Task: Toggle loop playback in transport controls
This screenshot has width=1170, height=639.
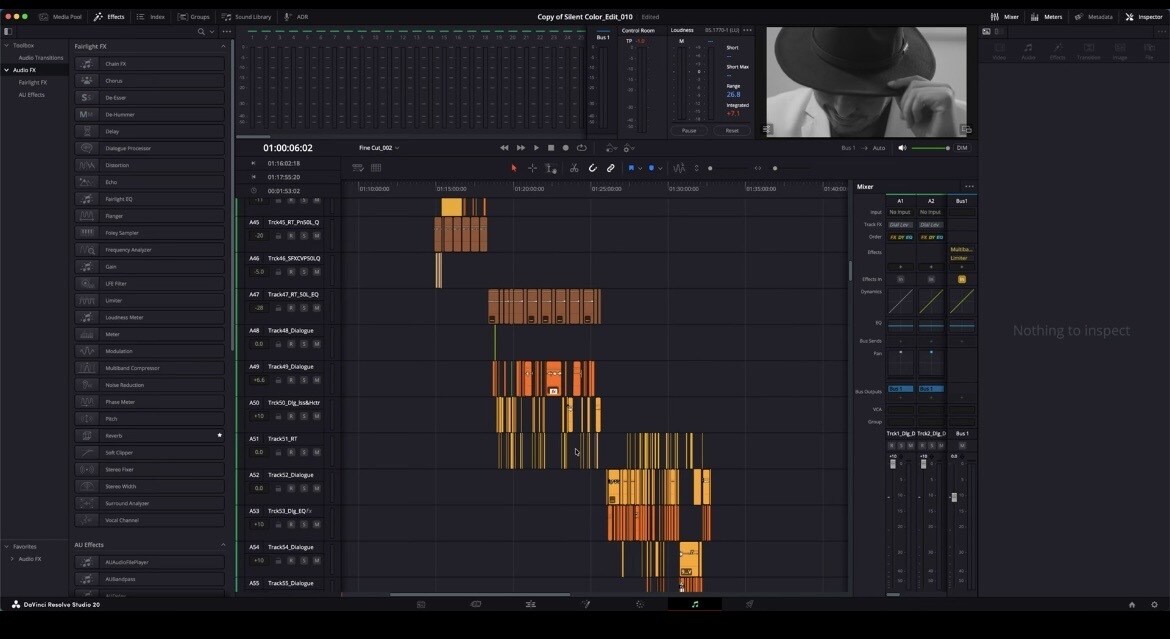Action: [x=581, y=148]
